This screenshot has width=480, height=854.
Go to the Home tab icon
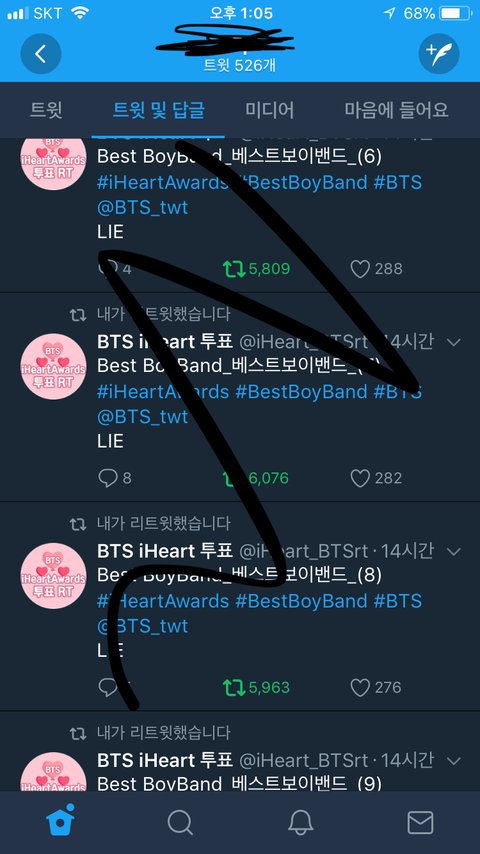60,822
